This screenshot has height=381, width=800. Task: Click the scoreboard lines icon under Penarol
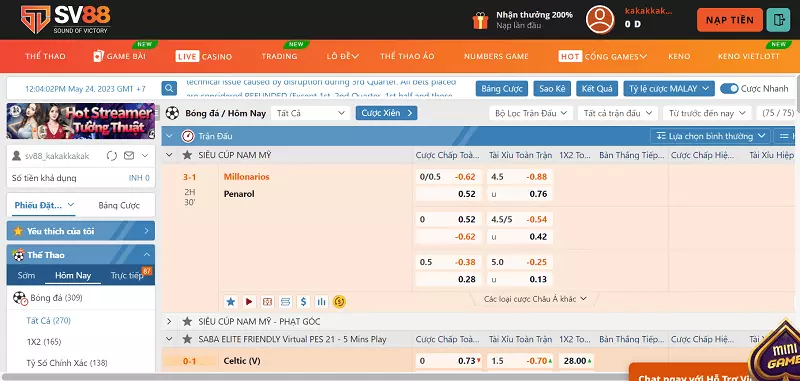(x=286, y=301)
